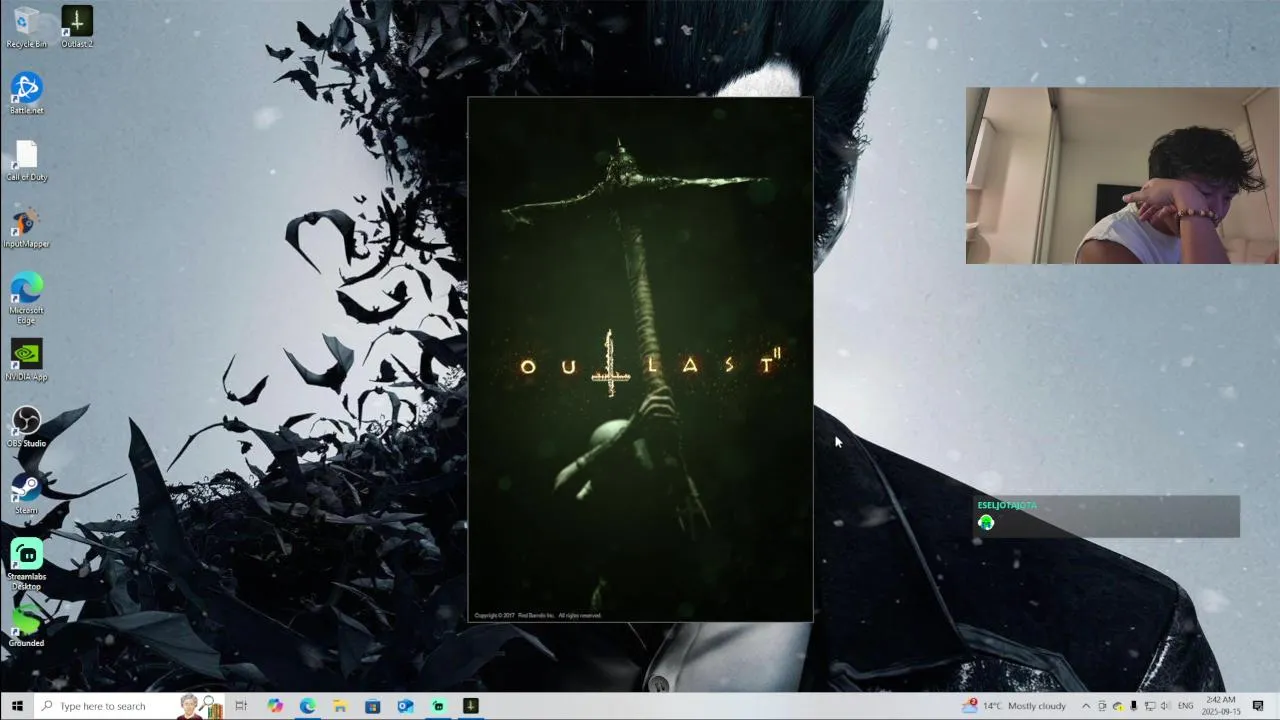Viewport: 1280px width, 720px height.
Task: Click the ENG language indicator
Action: (1185, 706)
